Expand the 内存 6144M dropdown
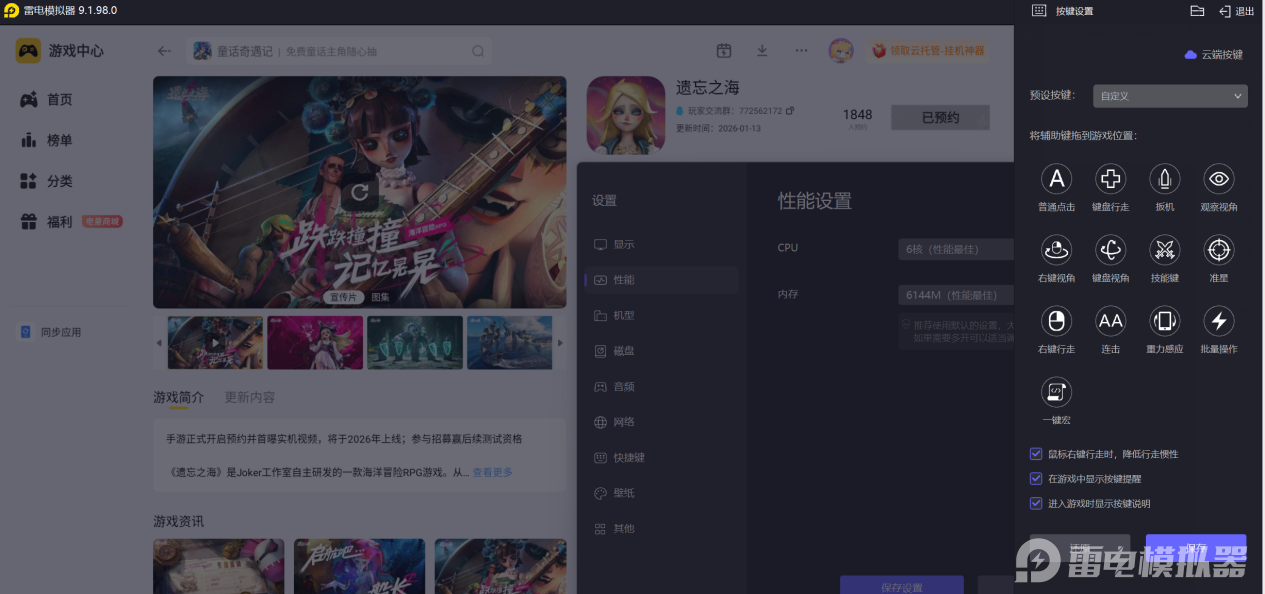Screen dimensions: 1265x594 tap(955, 295)
